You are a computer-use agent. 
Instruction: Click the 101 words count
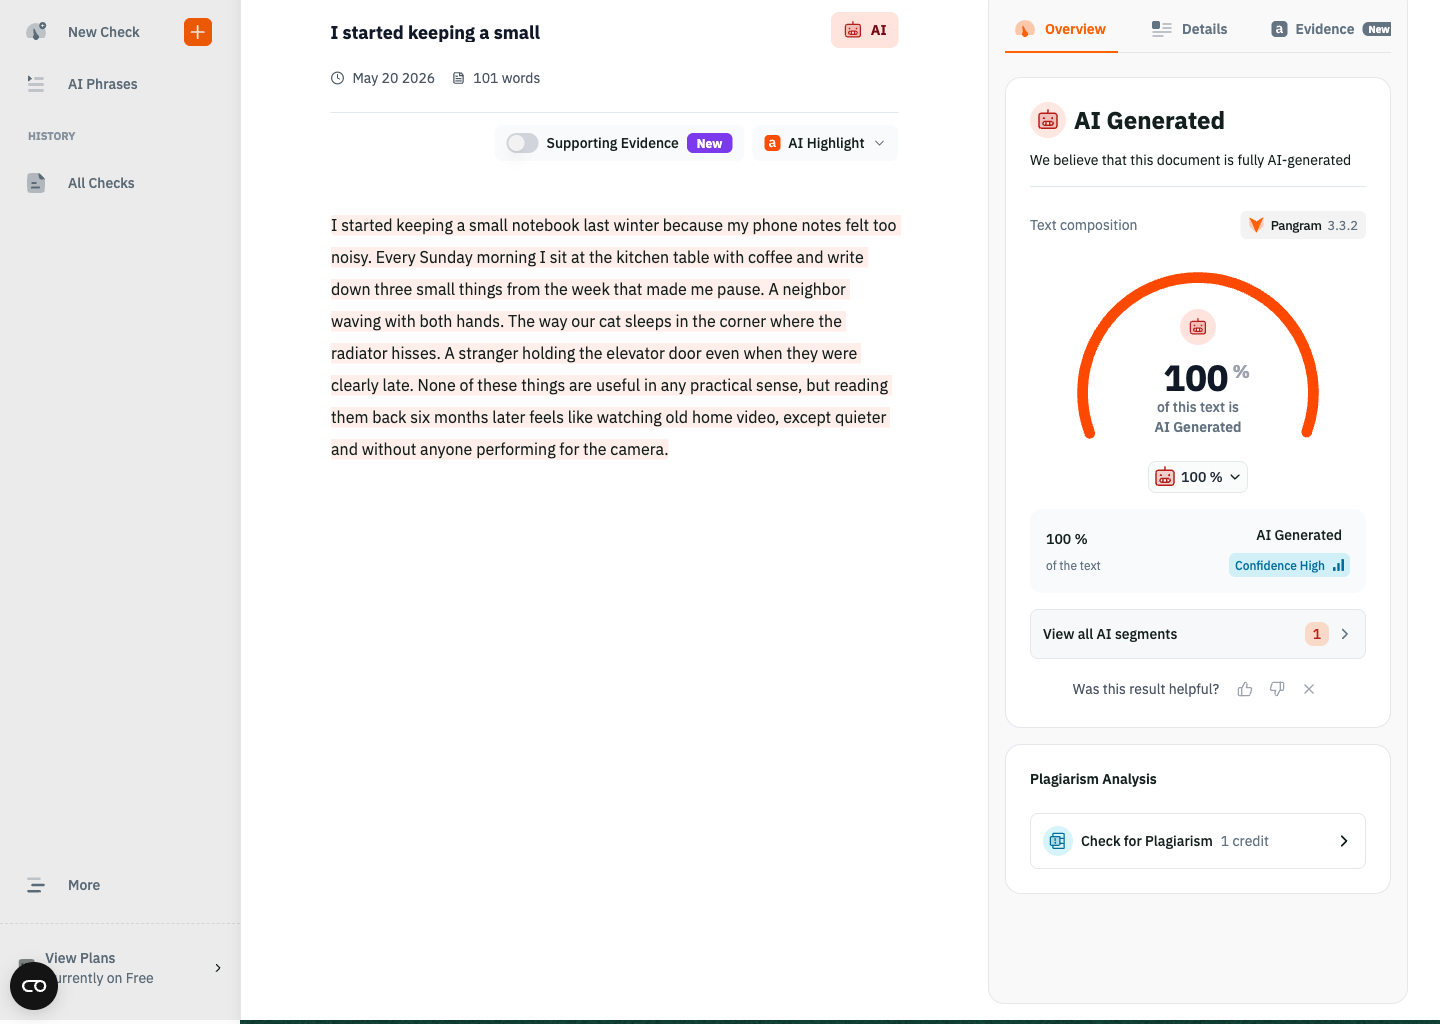506,78
